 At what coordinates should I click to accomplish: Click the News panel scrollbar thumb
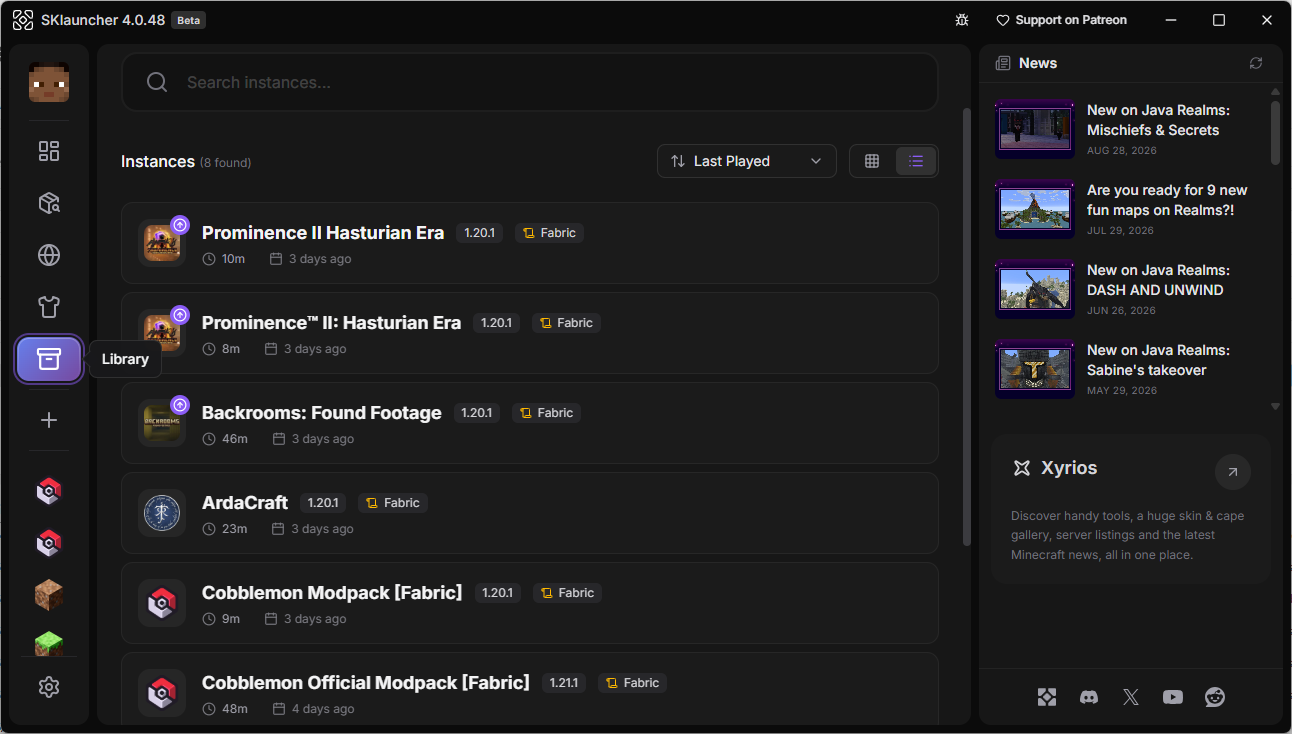[1275, 132]
